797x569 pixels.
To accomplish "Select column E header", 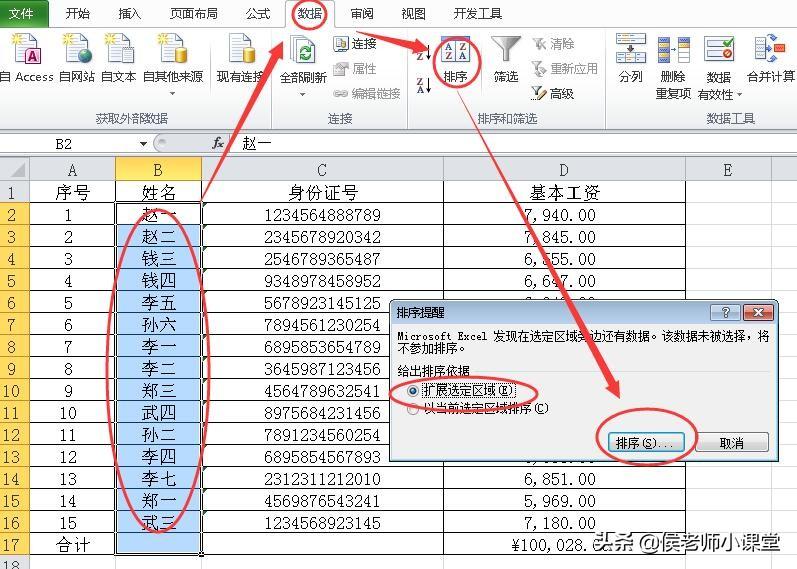I will pyautogui.click(x=728, y=169).
